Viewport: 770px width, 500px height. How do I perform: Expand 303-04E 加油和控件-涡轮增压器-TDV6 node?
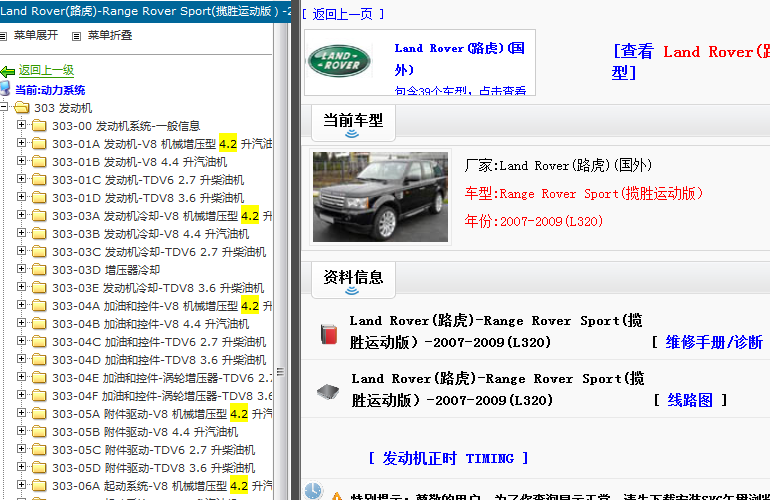point(21,377)
